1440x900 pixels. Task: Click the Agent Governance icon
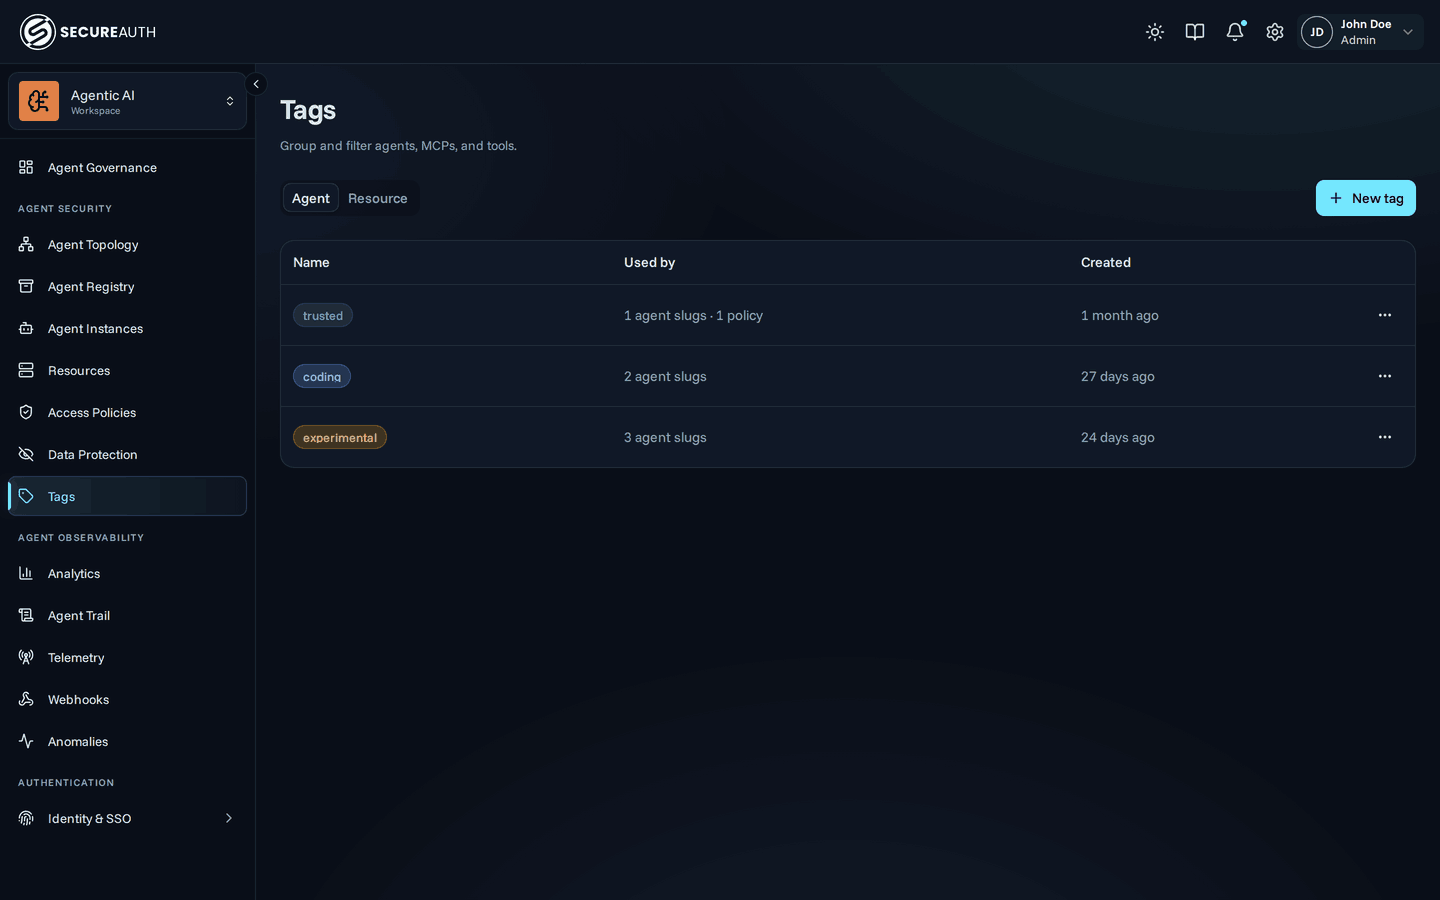coord(26,167)
